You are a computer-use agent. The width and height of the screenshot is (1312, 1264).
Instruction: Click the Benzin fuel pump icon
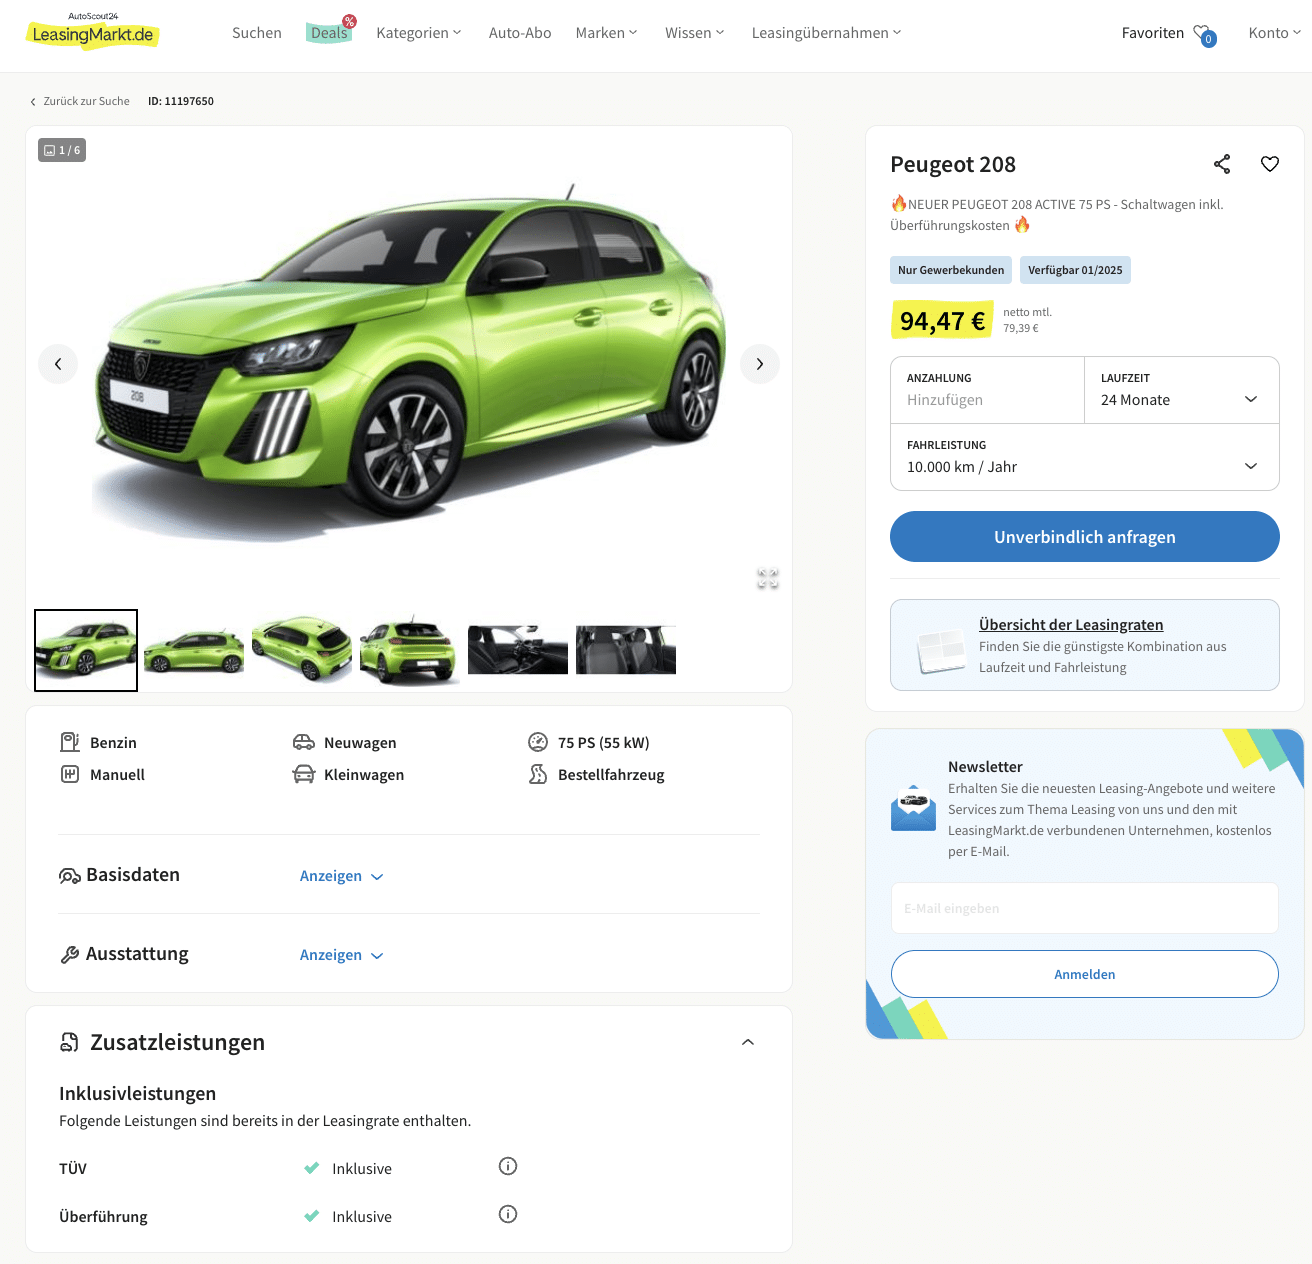(70, 742)
